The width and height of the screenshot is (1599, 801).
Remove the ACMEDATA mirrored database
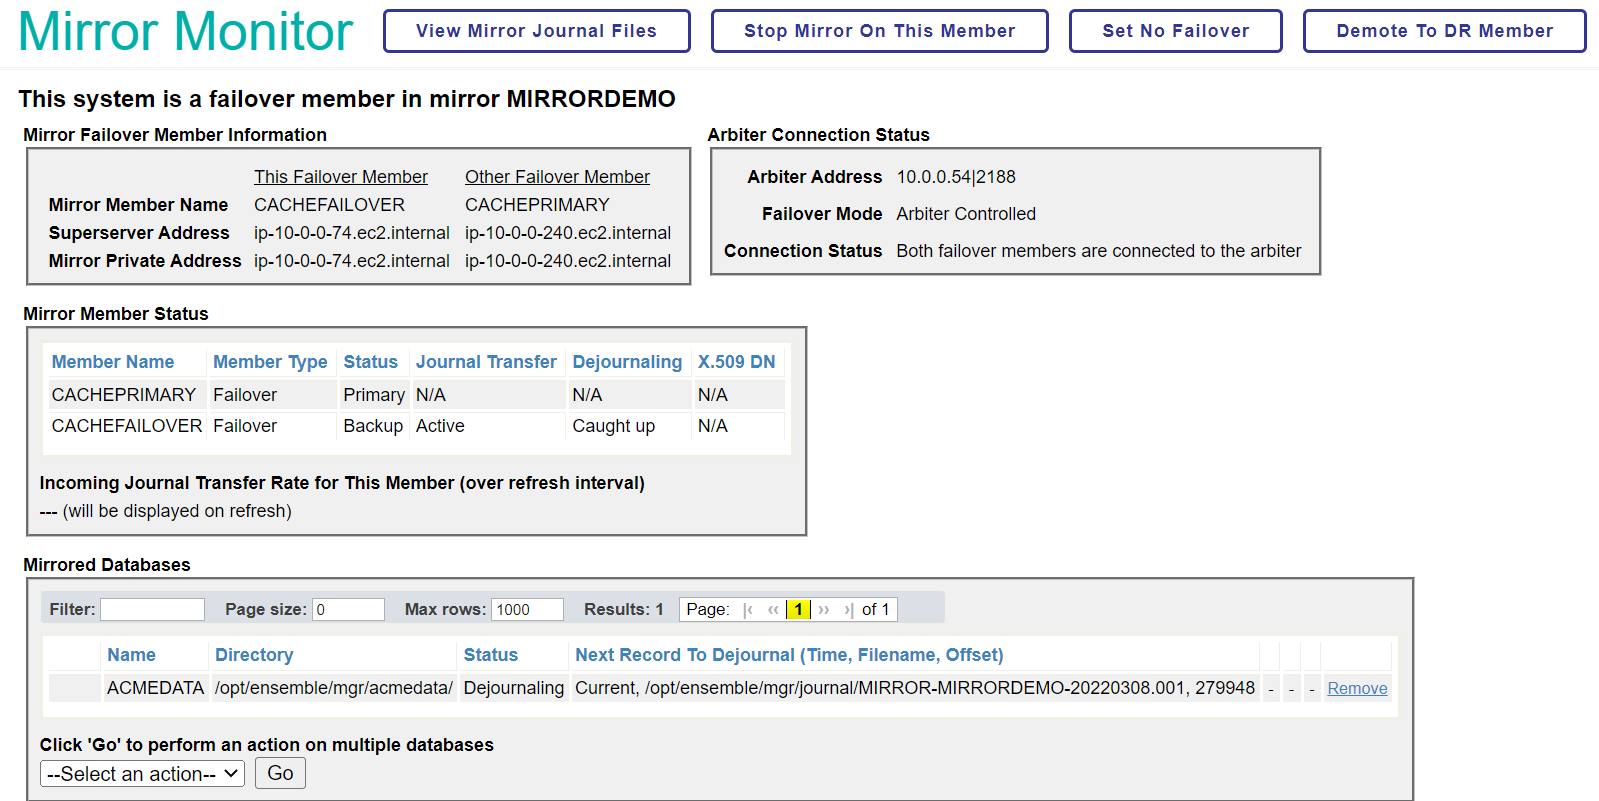pos(1357,688)
